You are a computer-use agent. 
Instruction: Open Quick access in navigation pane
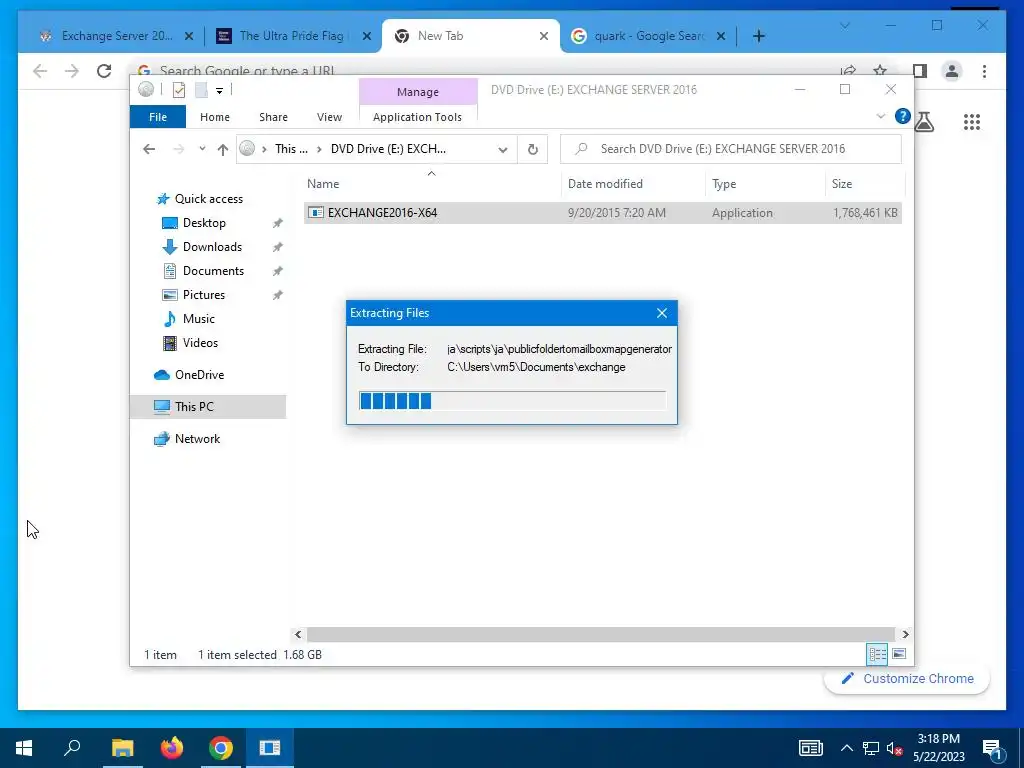(208, 199)
